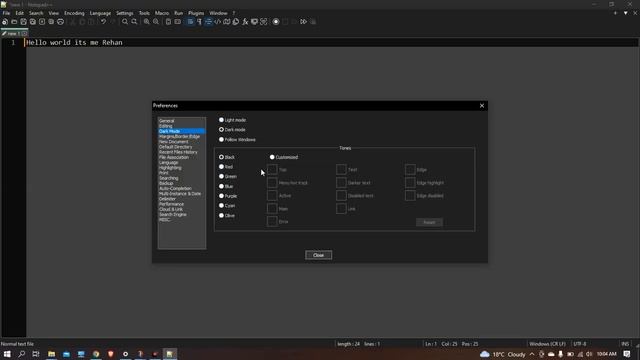This screenshot has width=640, height=360.
Task: Click the synchronize horizontal scrolling icon
Action: click(178, 22)
